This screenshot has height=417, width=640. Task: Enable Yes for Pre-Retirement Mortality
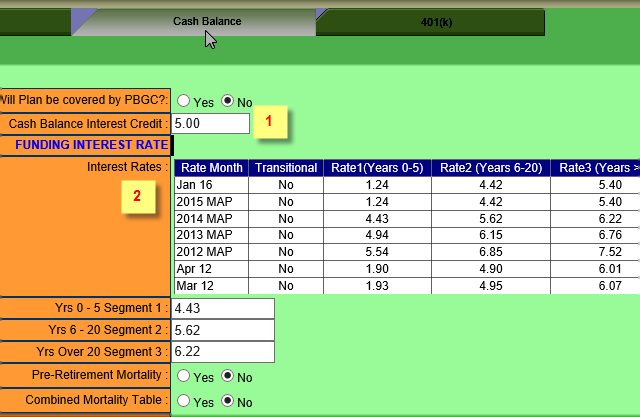(184, 376)
